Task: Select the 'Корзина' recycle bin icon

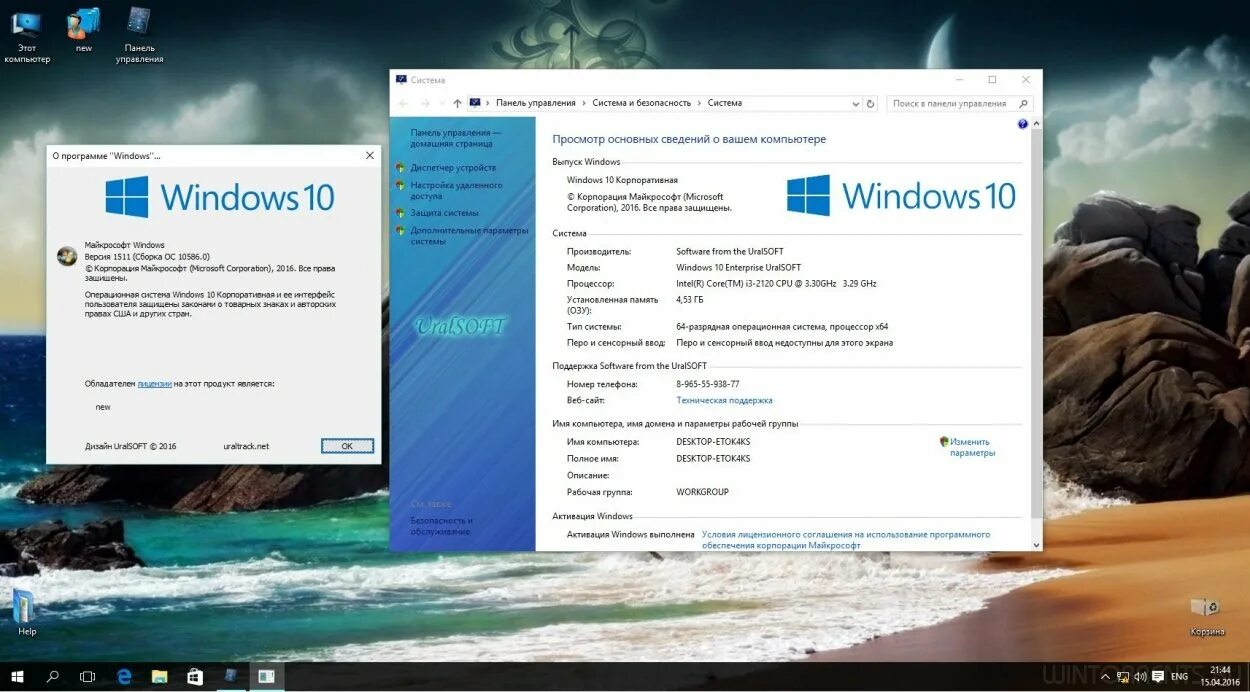Action: pos(1207,615)
